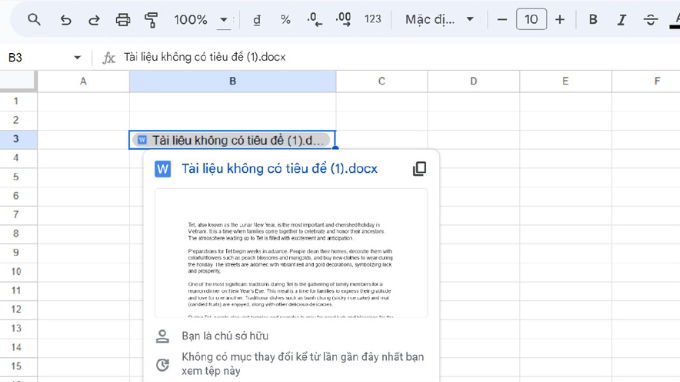The height and width of the screenshot is (382, 680).
Task: Redo the last action
Action: [x=94, y=20]
